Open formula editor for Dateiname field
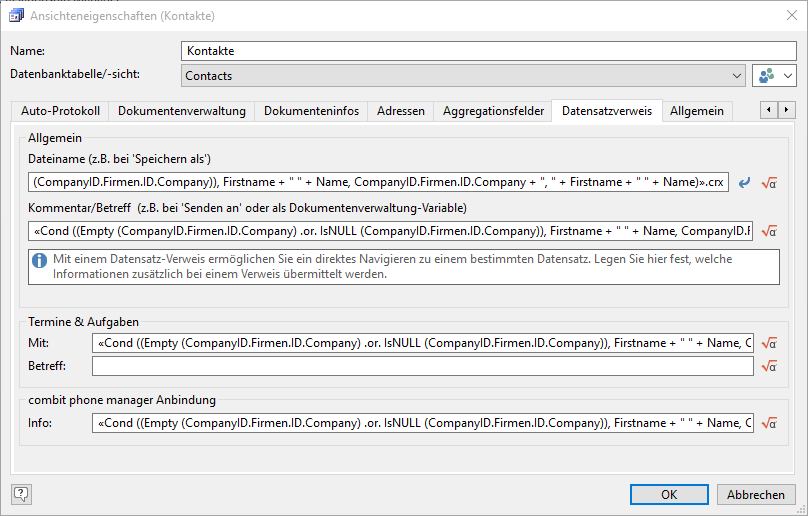This screenshot has width=808, height=516. tap(769, 183)
